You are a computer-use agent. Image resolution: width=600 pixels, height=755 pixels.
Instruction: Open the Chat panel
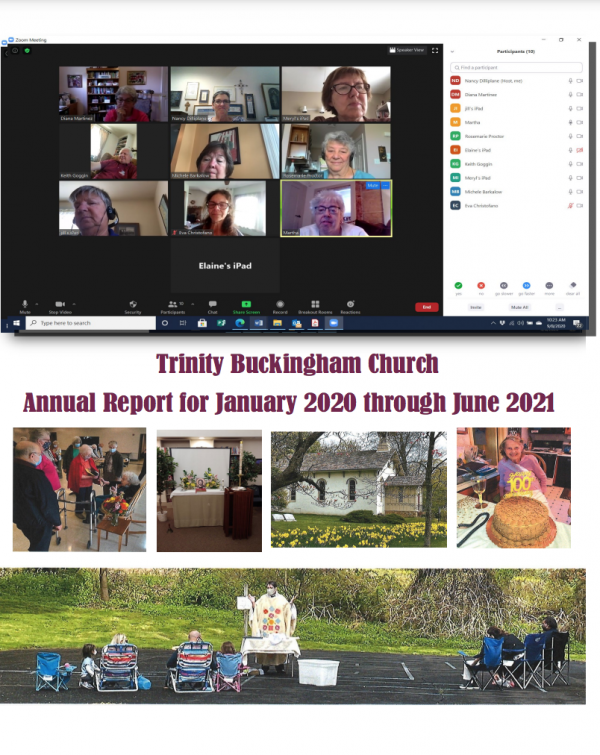[212, 307]
